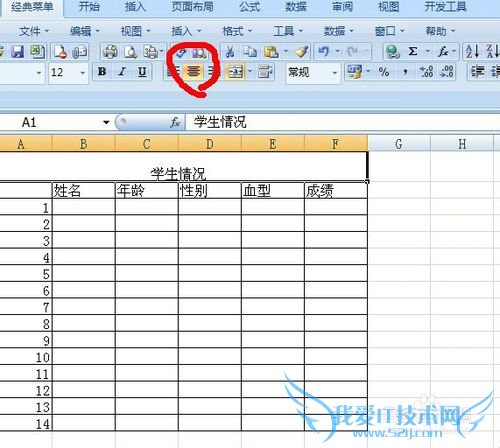The height and width of the screenshot is (448, 500).
Task: Toggle Underline formatting
Action: [142, 72]
